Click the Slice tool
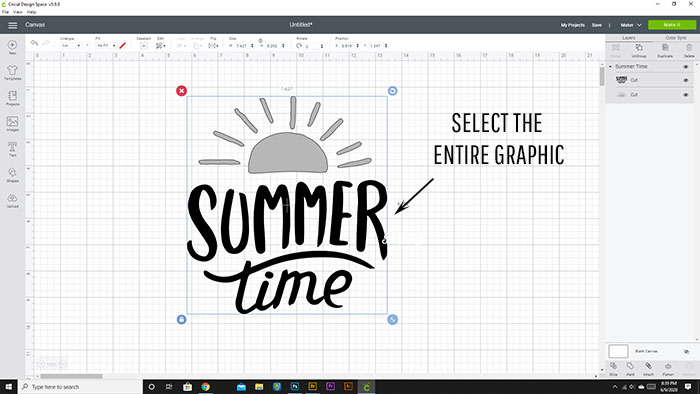Image resolution: width=700 pixels, height=394 pixels. pyautogui.click(x=613, y=369)
